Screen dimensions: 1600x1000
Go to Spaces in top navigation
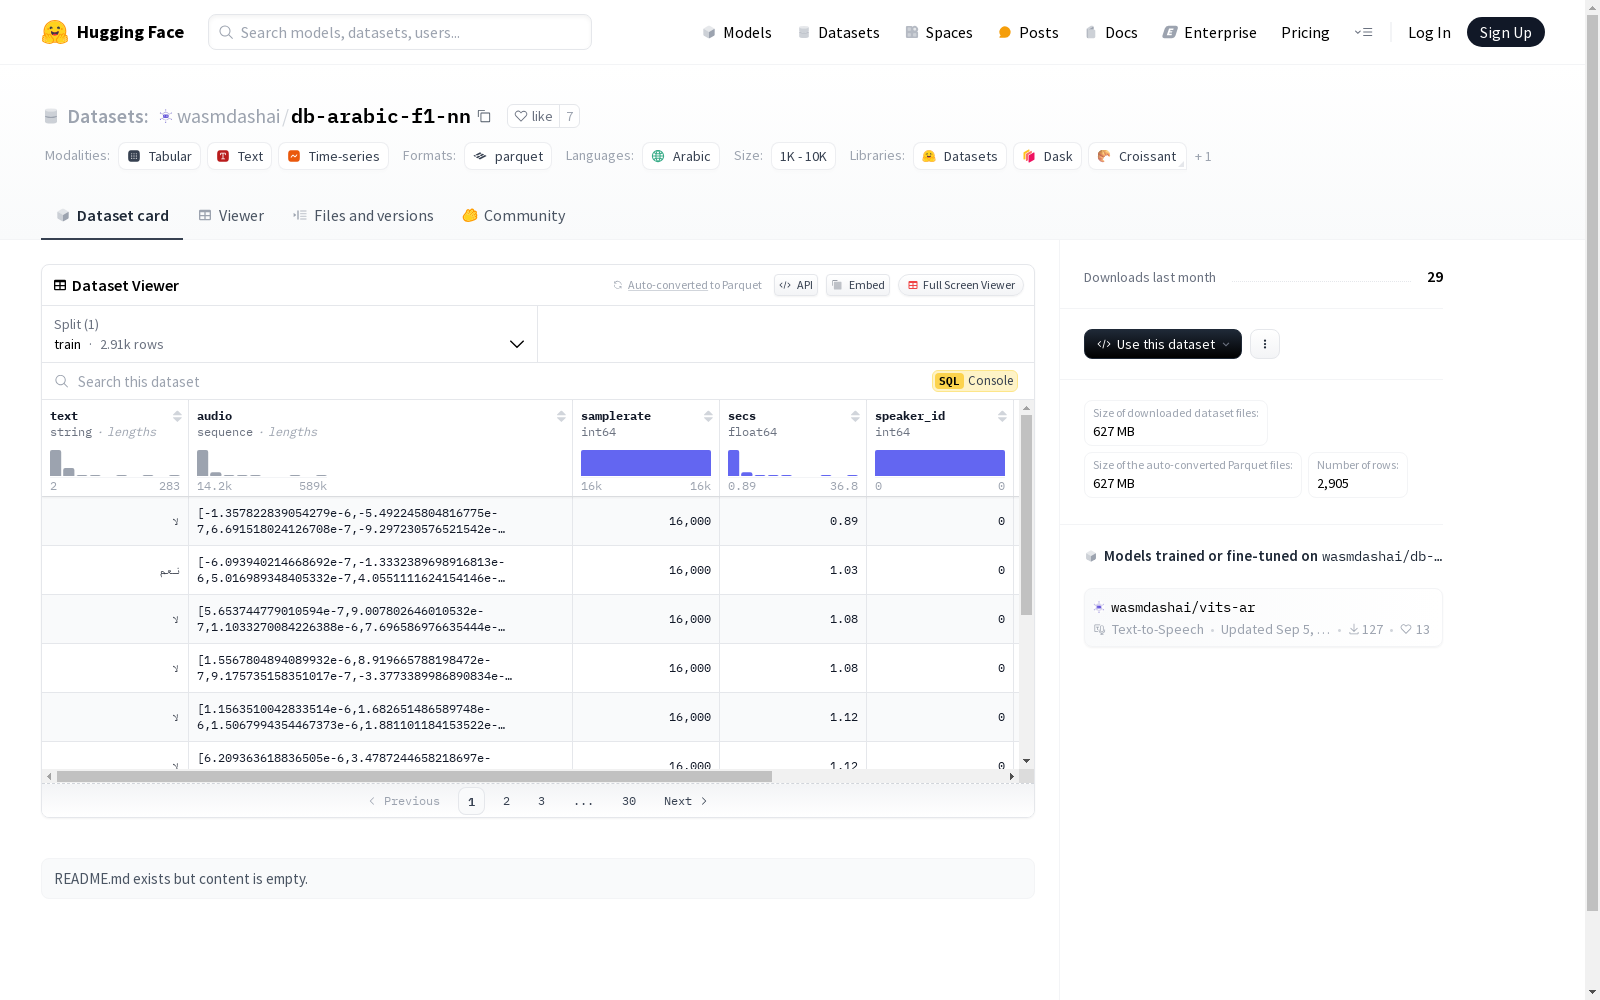(x=939, y=32)
